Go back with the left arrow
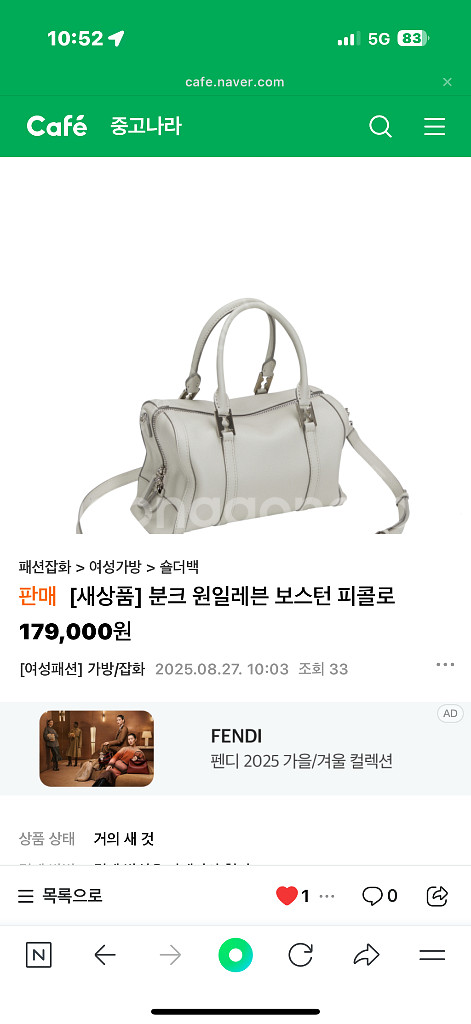This screenshot has height=1024, width=471. pyautogui.click(x=105, y=955)
